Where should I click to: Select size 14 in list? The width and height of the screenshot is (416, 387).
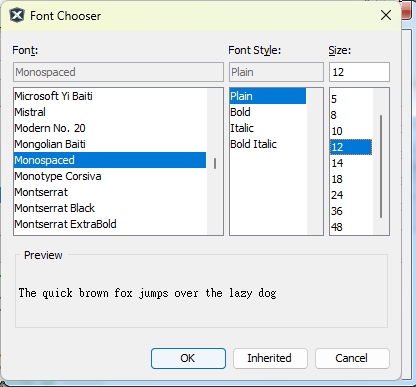[351, 163]
